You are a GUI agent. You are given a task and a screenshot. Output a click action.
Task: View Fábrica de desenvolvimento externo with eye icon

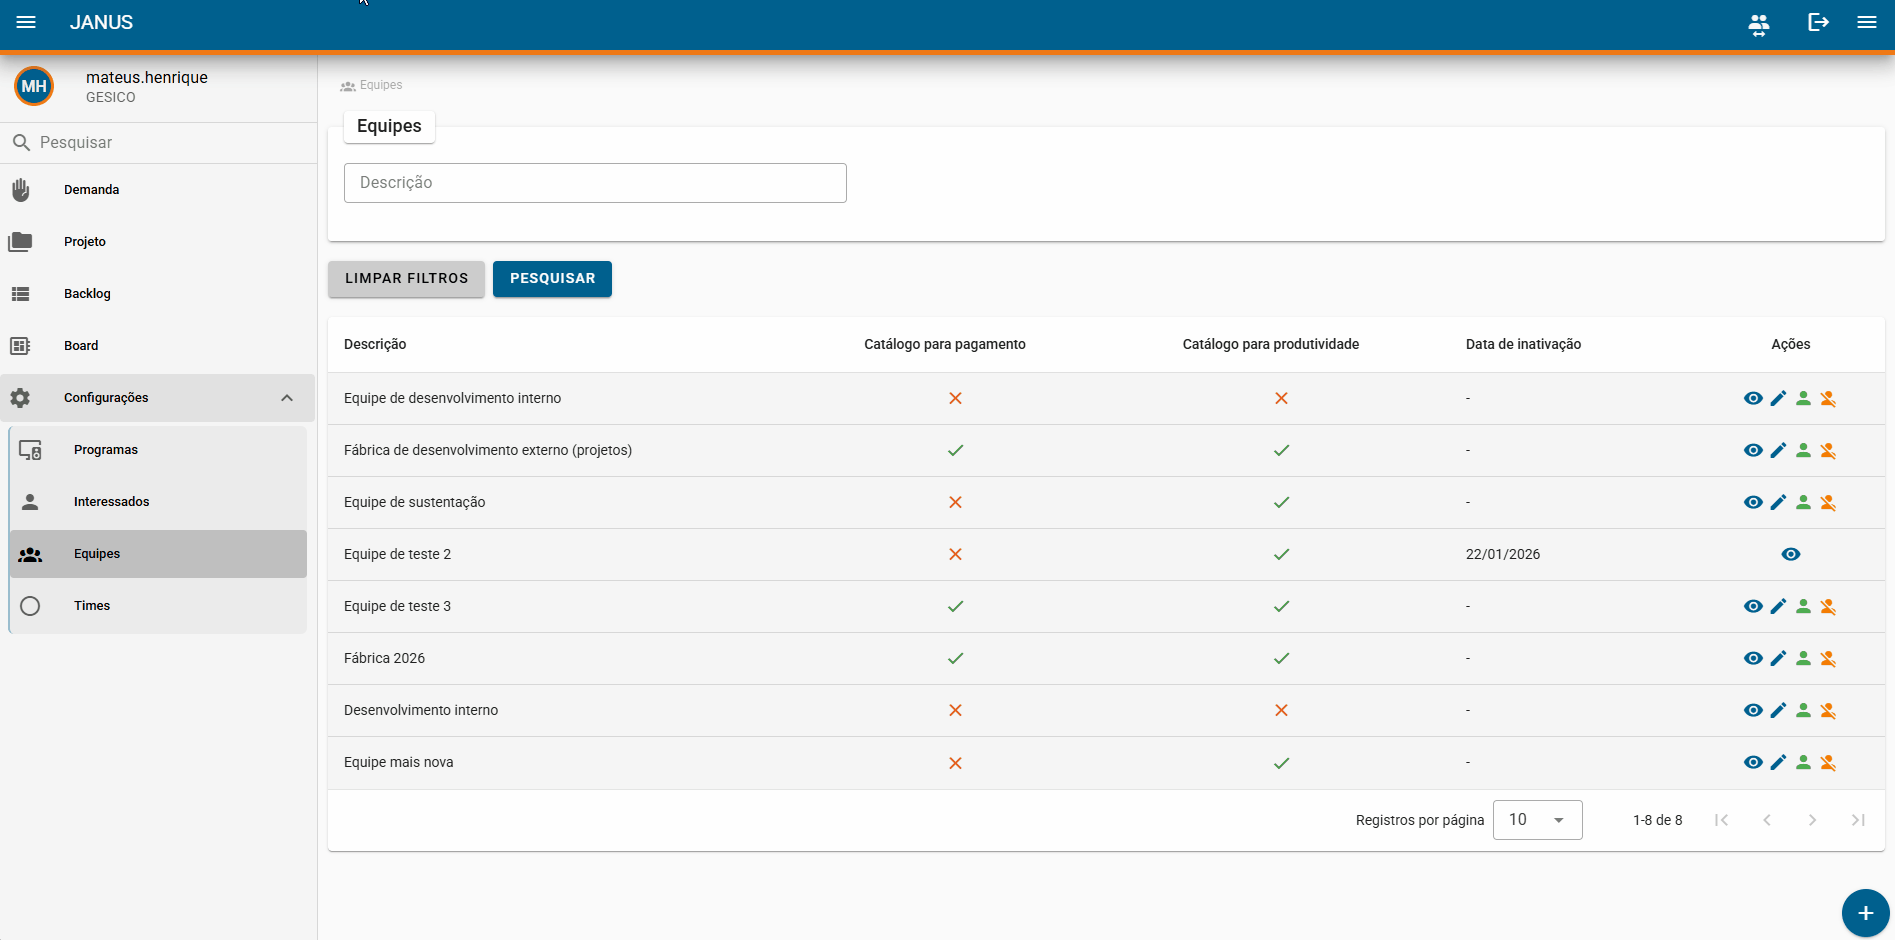(1753, 450)
